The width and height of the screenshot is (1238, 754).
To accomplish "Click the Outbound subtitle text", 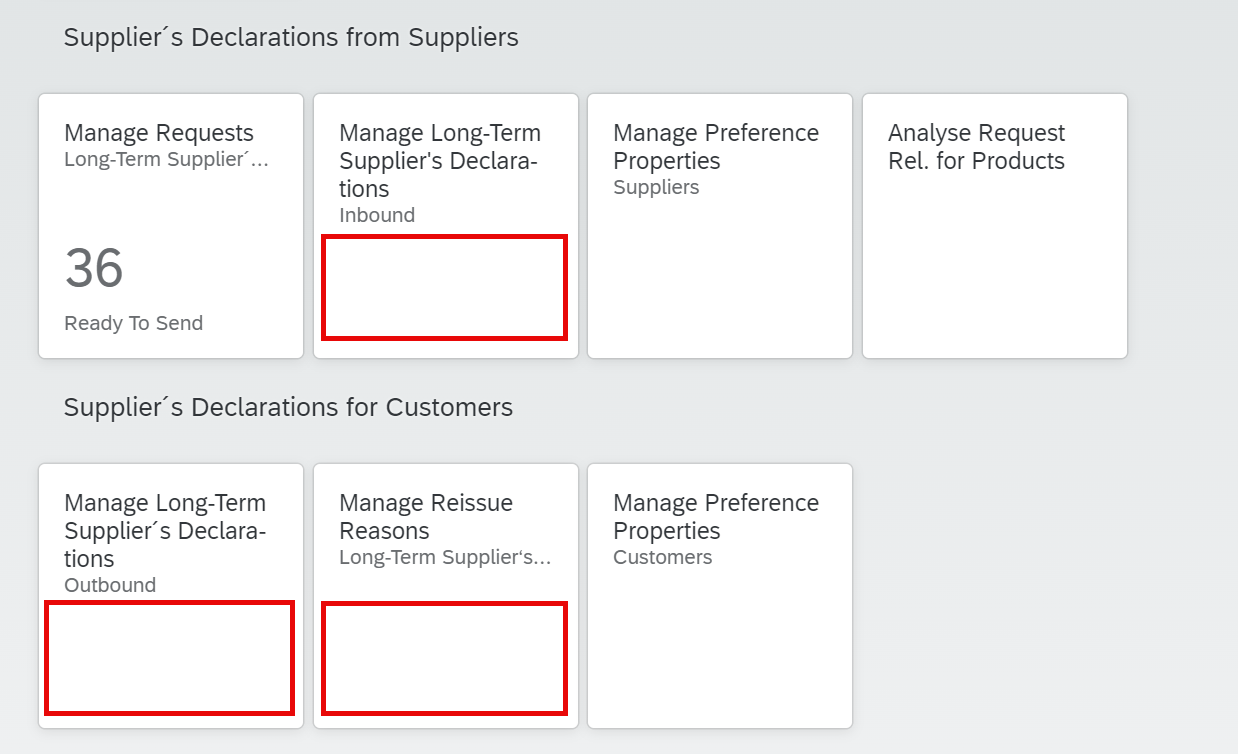I will [x=110, y=585].
